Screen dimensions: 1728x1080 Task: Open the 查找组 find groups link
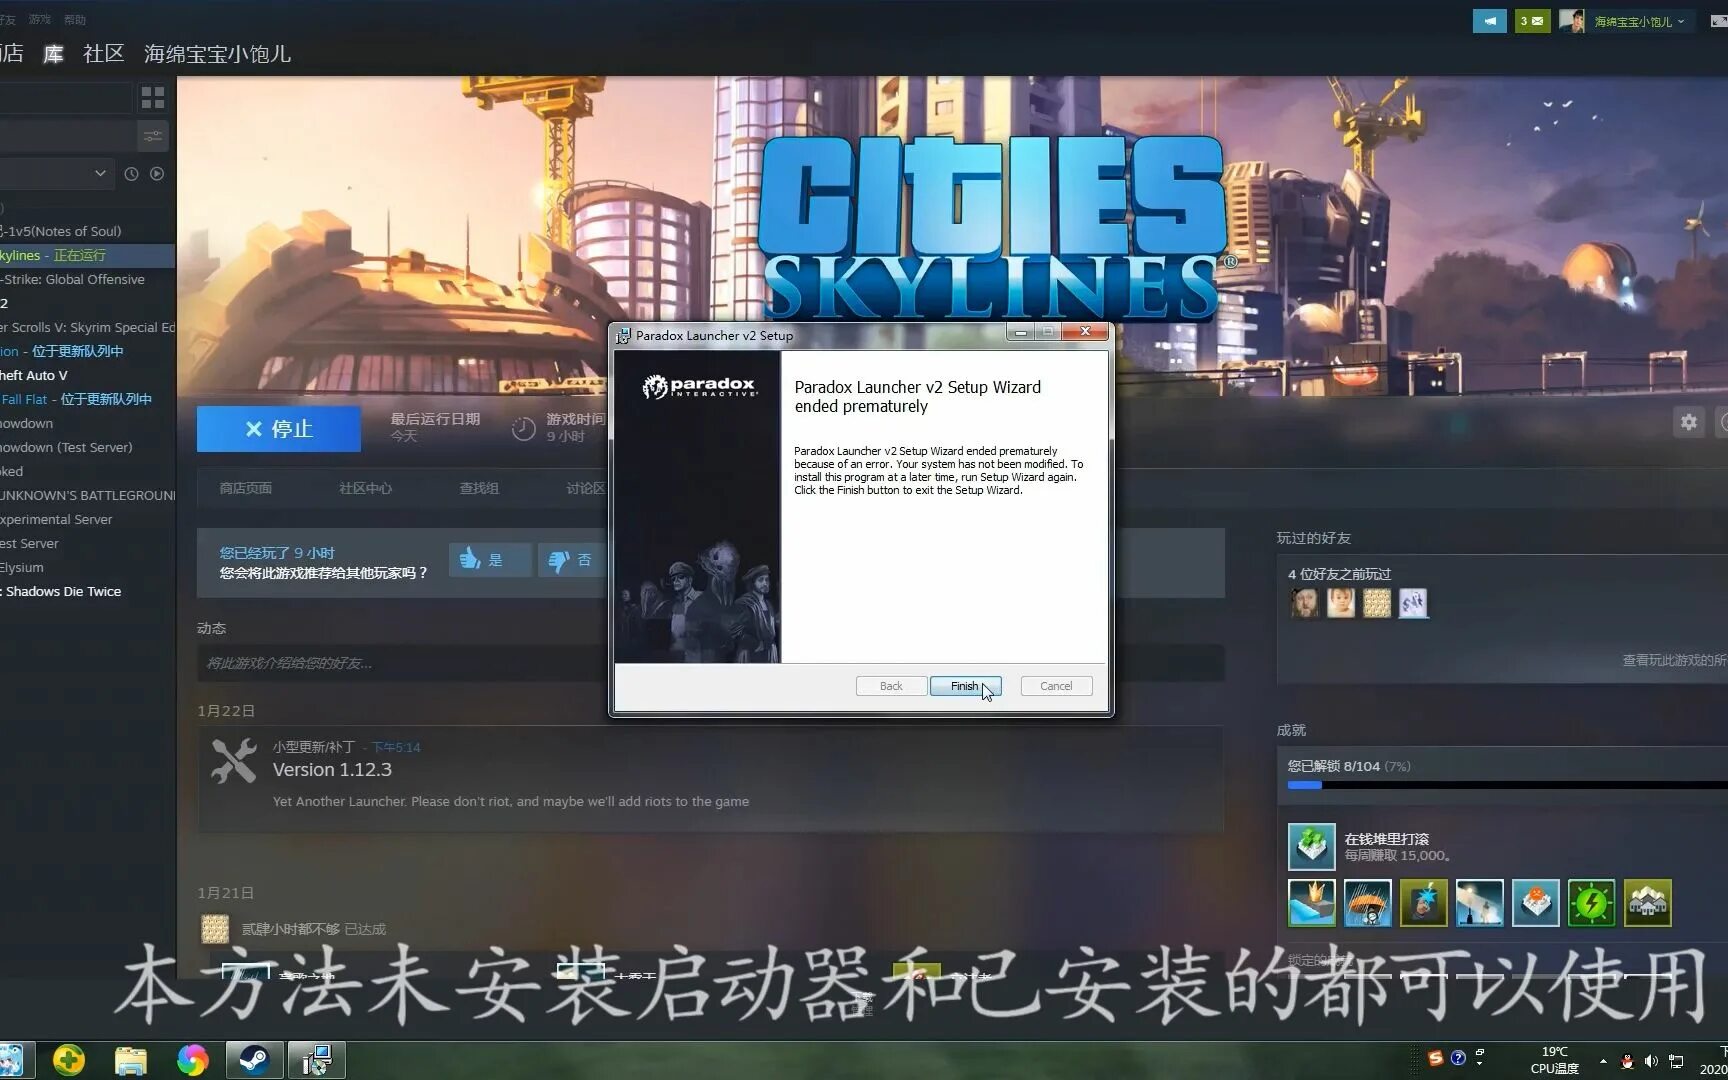(479, 488)
